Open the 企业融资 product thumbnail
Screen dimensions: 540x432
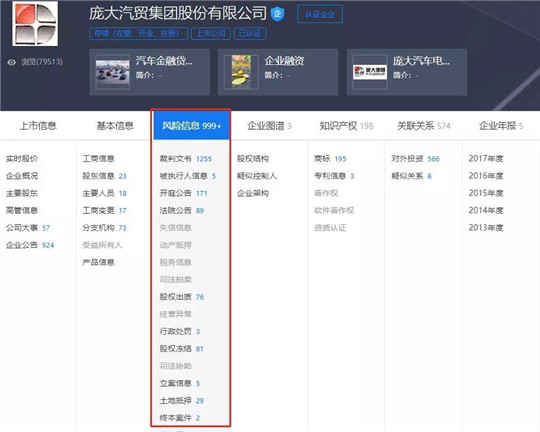point(241,72)
